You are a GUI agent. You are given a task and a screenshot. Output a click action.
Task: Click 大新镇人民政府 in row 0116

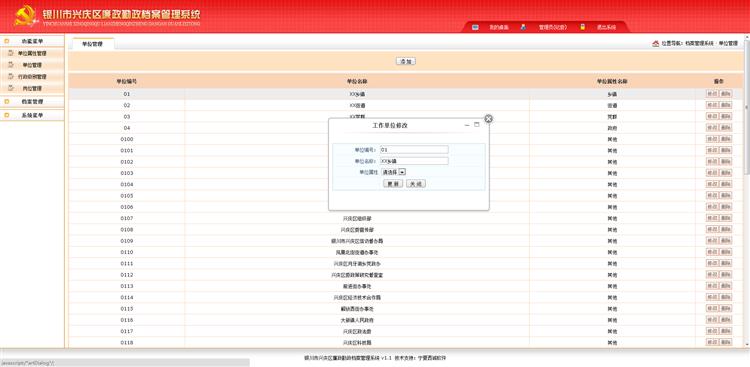point(357,320)
